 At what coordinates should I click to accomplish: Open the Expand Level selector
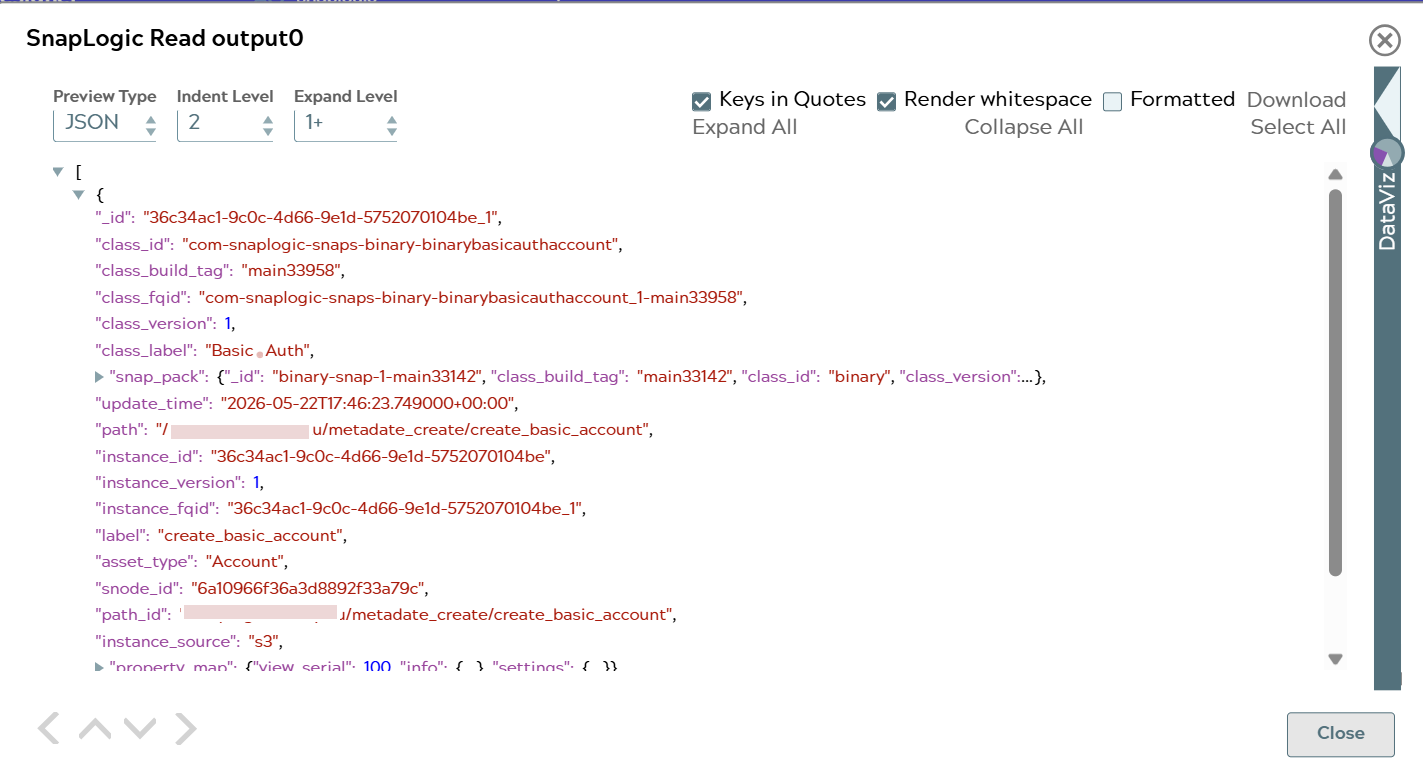tap(345, 124)
